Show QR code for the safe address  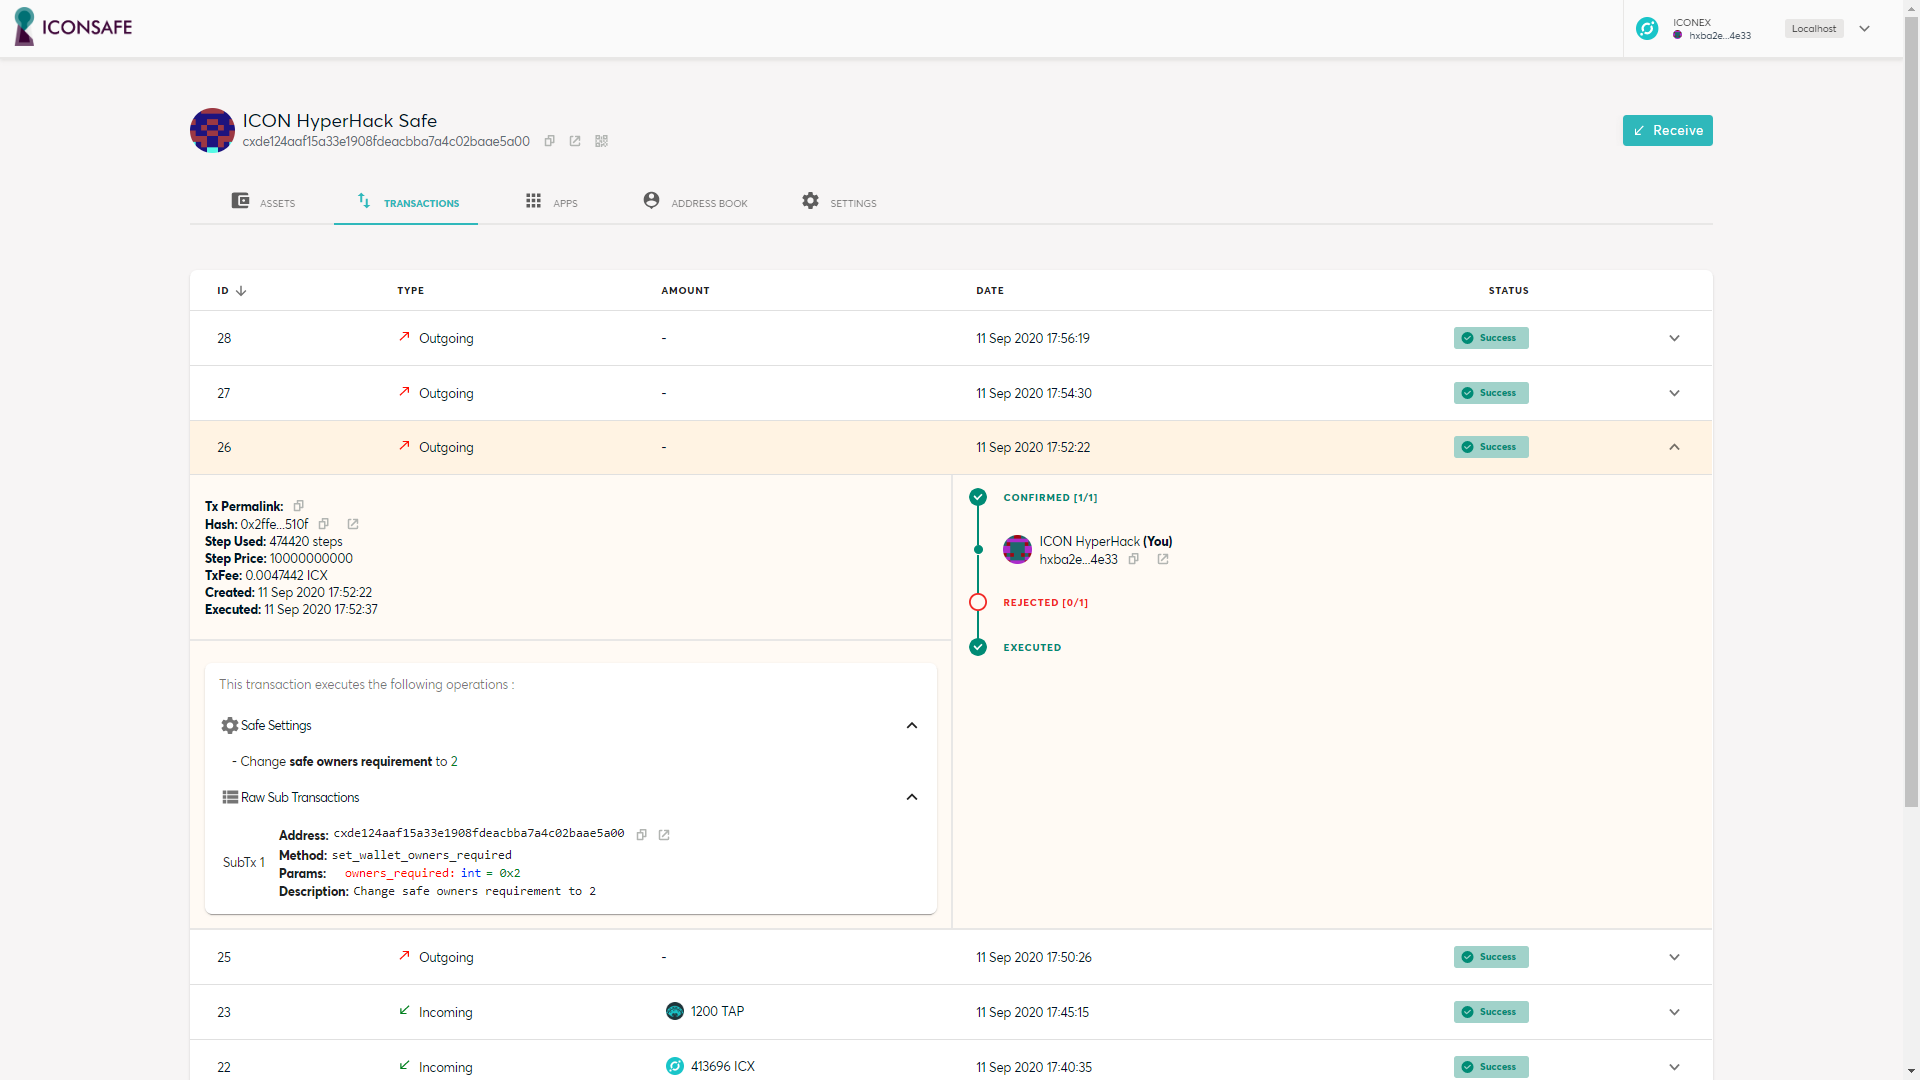(x=601, y=141)
